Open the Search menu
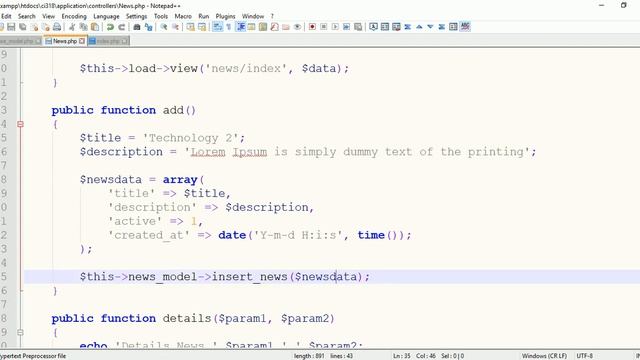This screenshot has width=640, height=360. 27,16
